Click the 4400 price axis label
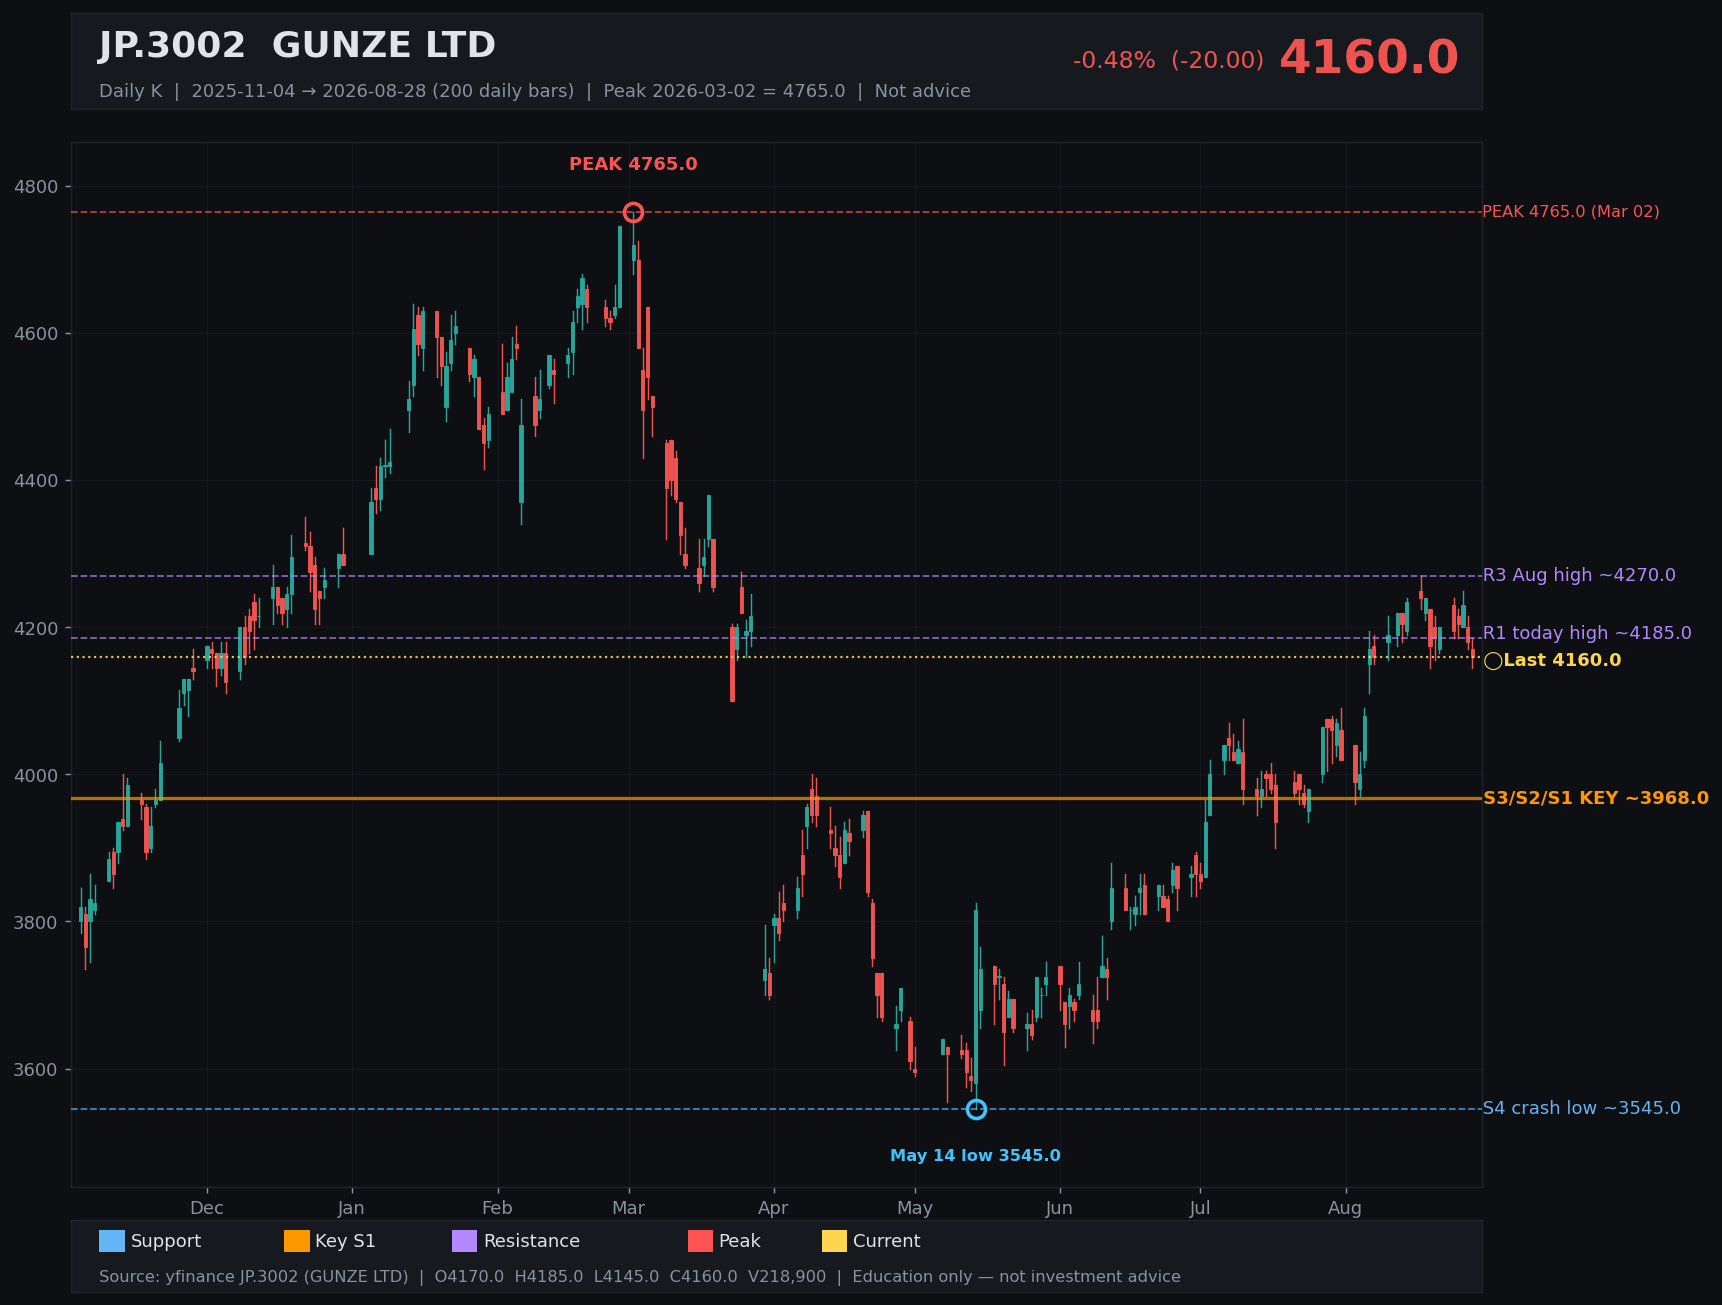The height and width of the screenshot is (1305, 1722). [37, 481]
